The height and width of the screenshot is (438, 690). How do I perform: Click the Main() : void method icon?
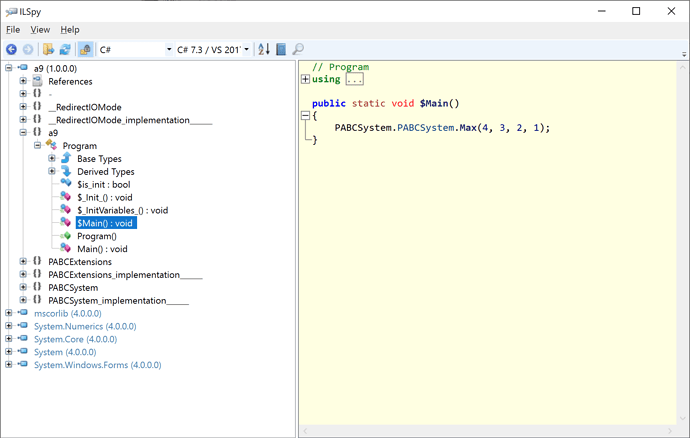pos(66,248)
